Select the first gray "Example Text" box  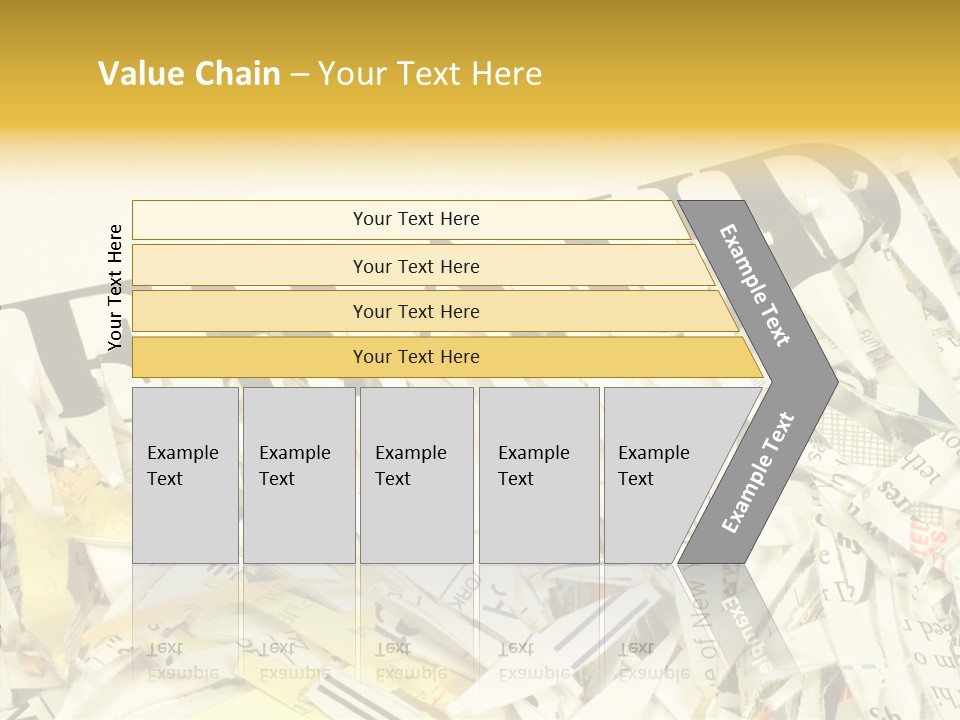coord(185,474)
